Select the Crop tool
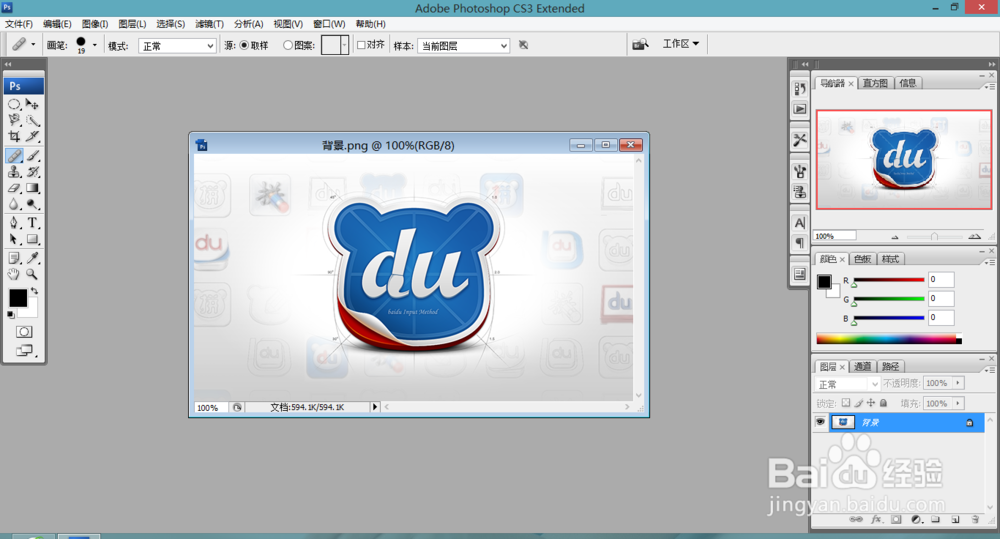Viewport: 1000px width, 539px height. click(14, 136)
